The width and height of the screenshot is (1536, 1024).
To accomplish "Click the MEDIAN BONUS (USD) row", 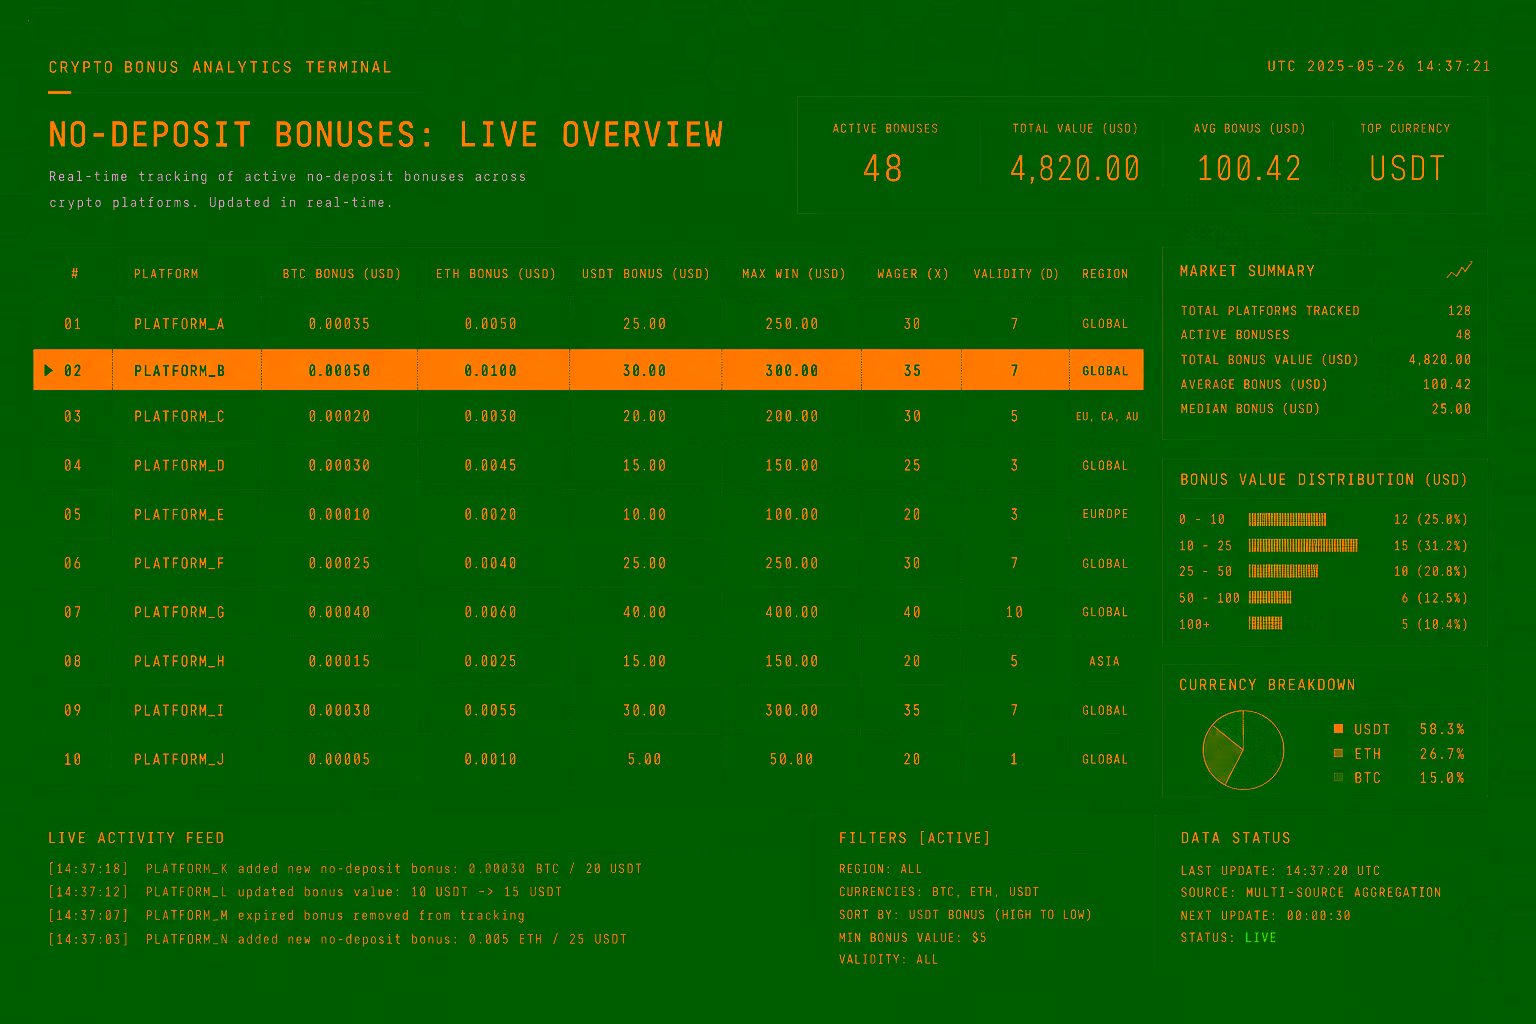I will pyautogui.click(x=1326, y=409).
